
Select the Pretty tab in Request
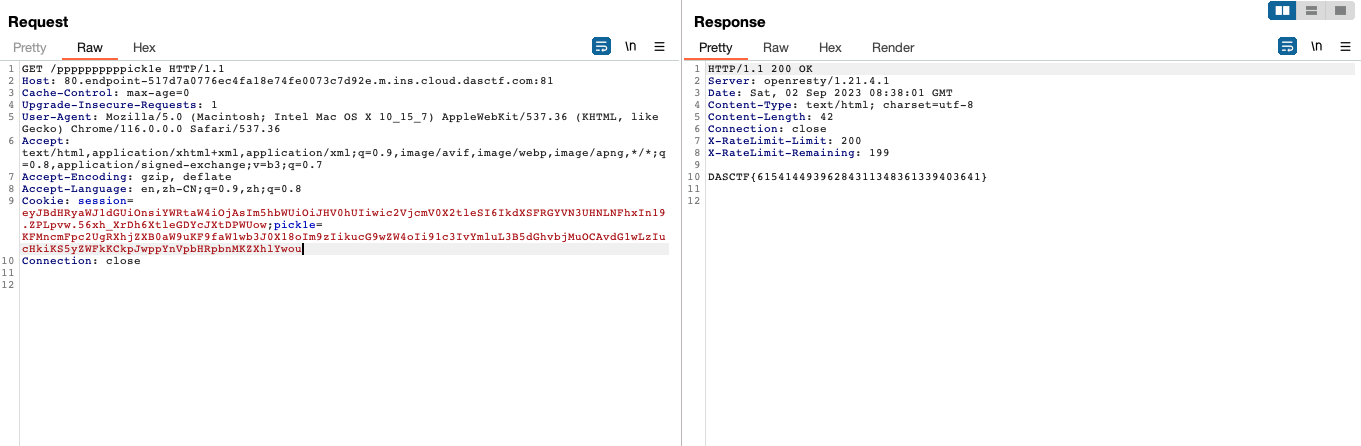pos(30,47)
